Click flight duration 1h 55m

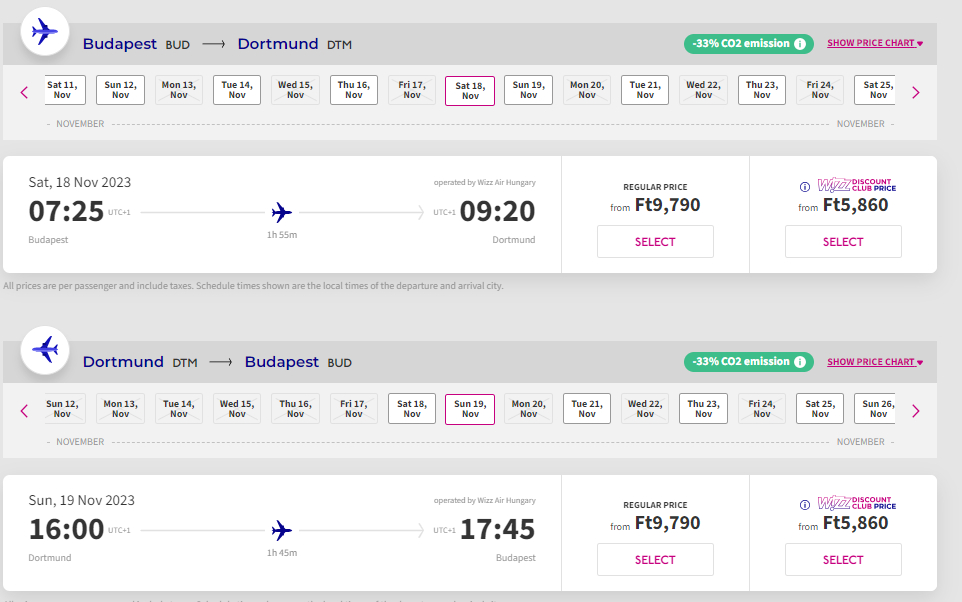tap(282, 235)
